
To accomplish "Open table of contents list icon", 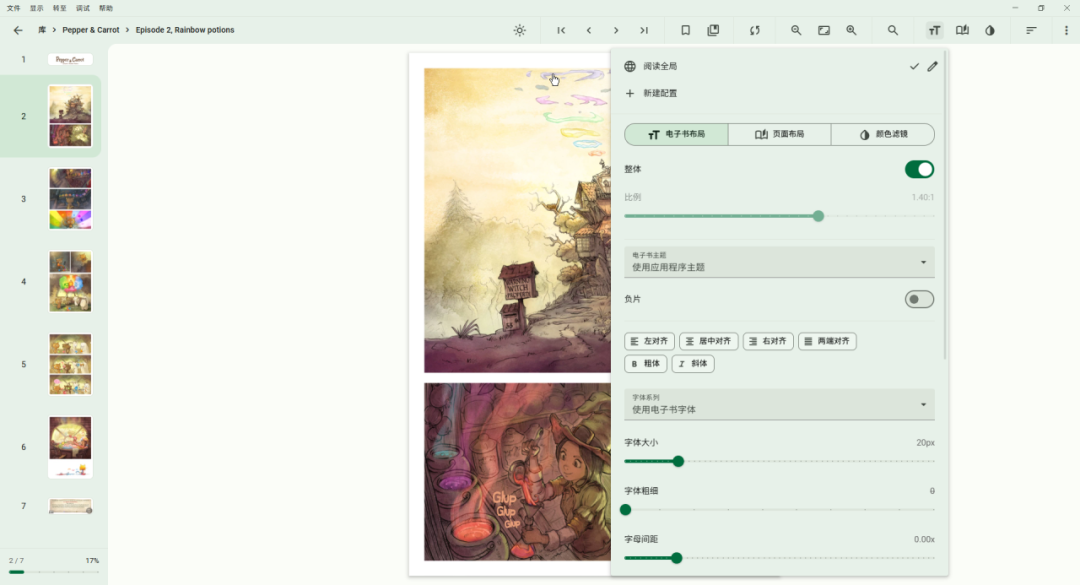I will pos(1031,30).
